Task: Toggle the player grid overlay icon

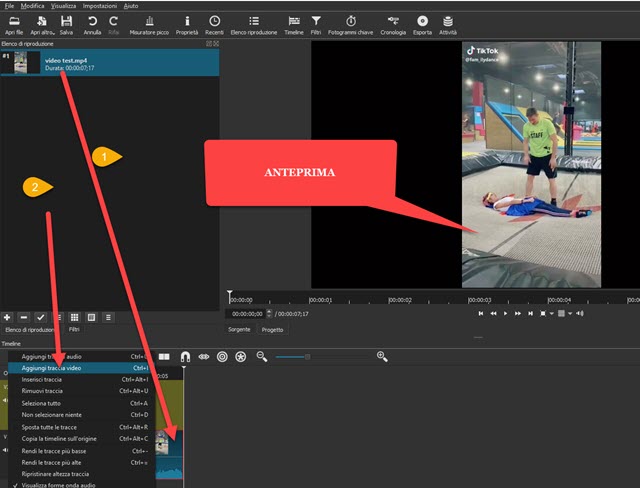Action: pyautogui.click(x=561, y=313)
